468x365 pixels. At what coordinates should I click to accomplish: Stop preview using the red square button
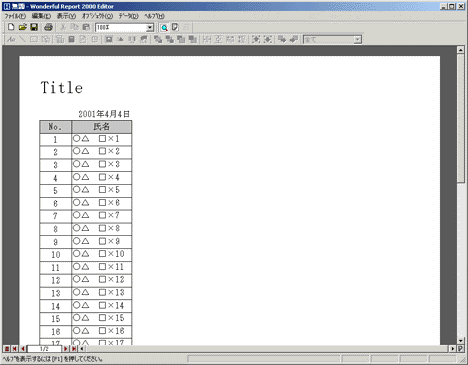tap(7, 349)
